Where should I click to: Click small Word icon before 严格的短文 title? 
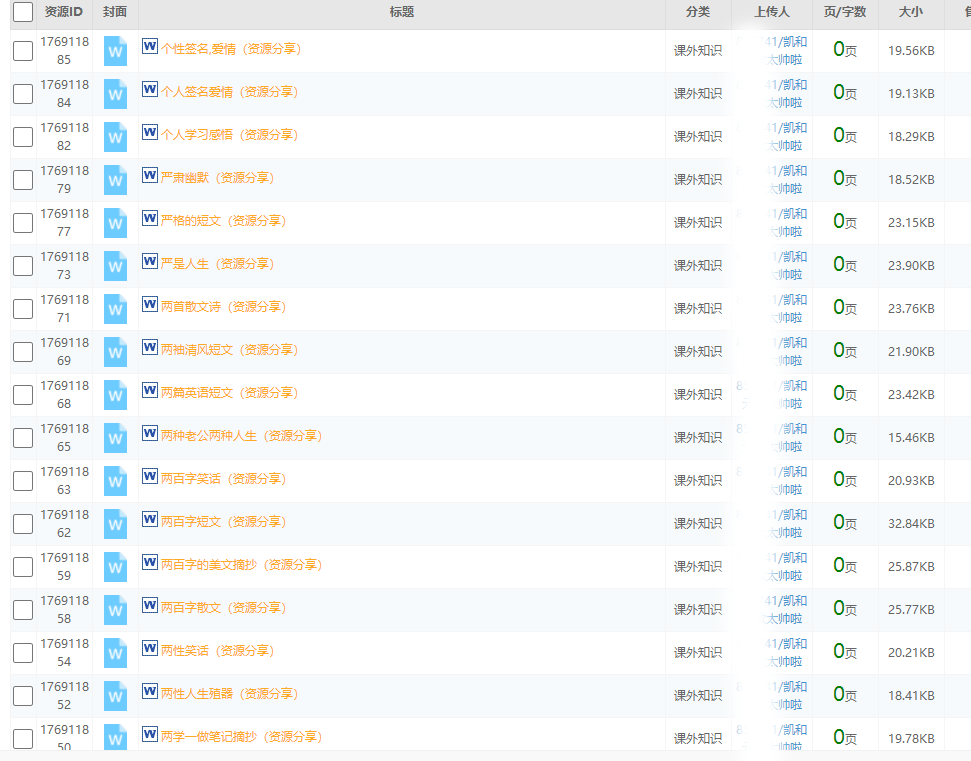[150, 219]
